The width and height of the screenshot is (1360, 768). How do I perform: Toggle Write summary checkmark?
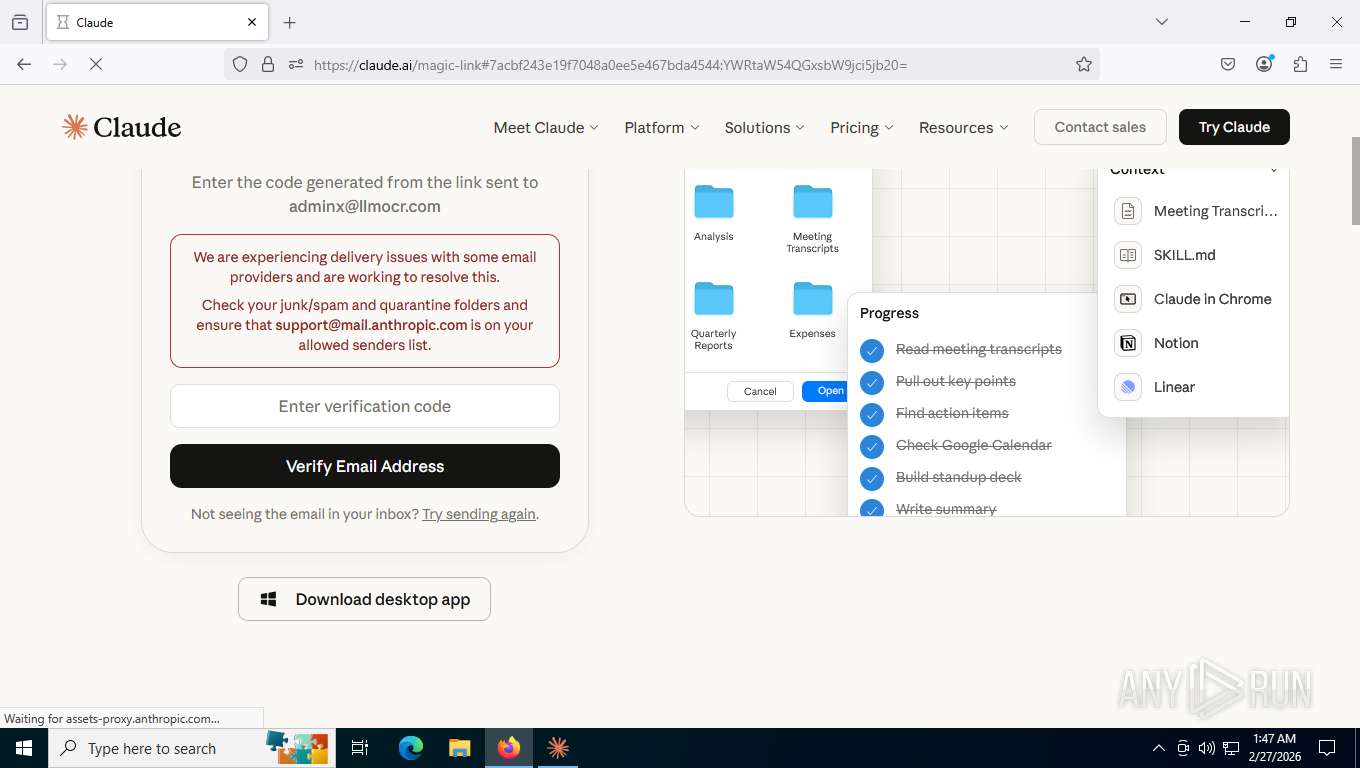pos(872,509)
